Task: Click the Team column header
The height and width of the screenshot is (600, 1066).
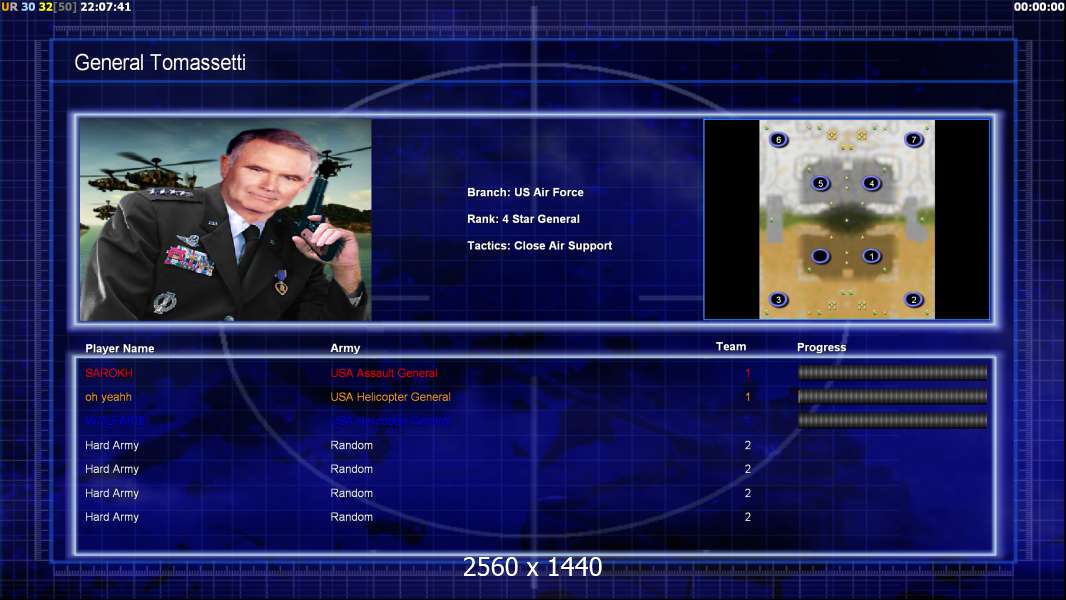Action: (731, 347)
